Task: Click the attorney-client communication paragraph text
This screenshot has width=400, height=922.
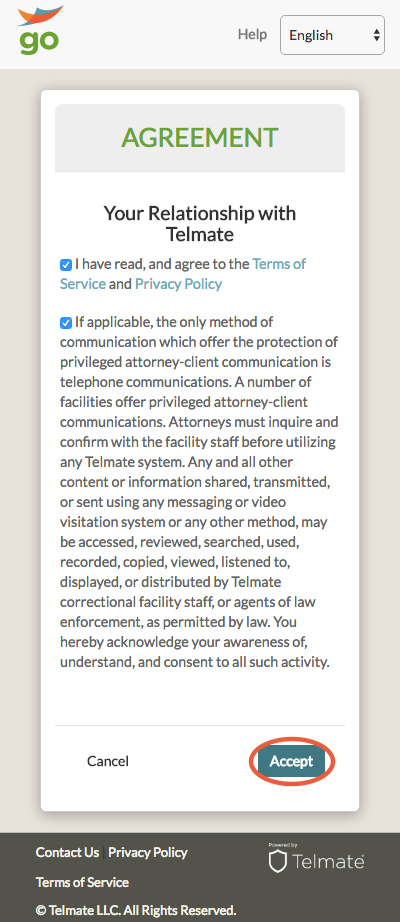Action: coord(199,492)
